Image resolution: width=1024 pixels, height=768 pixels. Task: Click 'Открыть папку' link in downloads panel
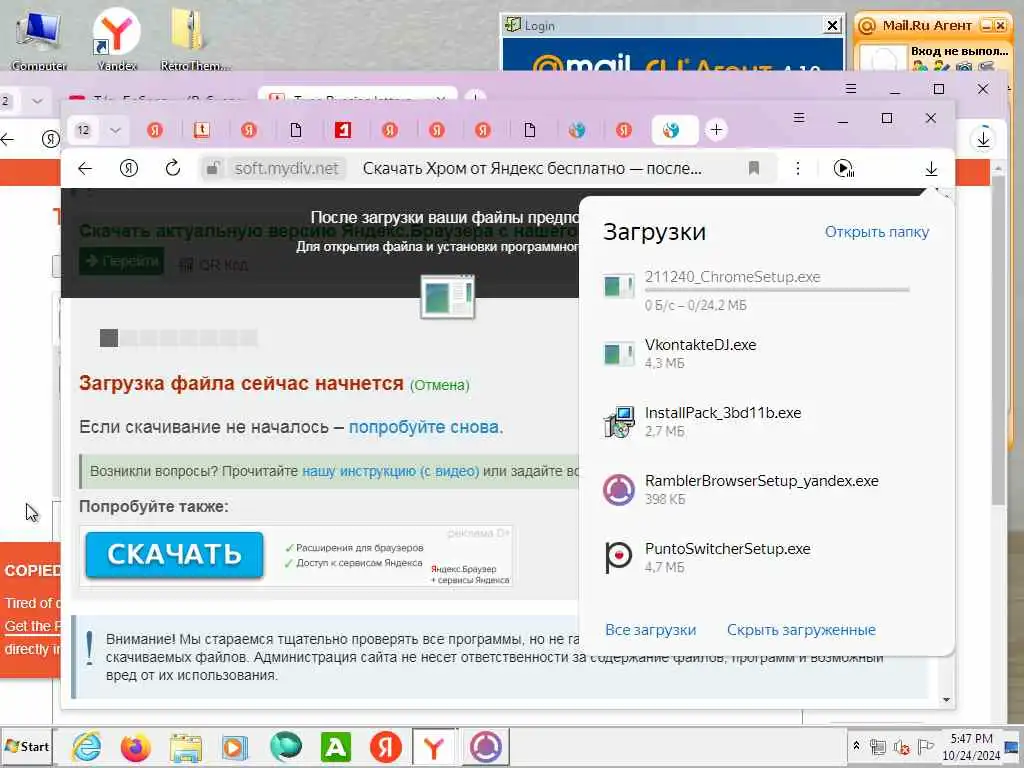pyautogui.click(x=876, y=232)
